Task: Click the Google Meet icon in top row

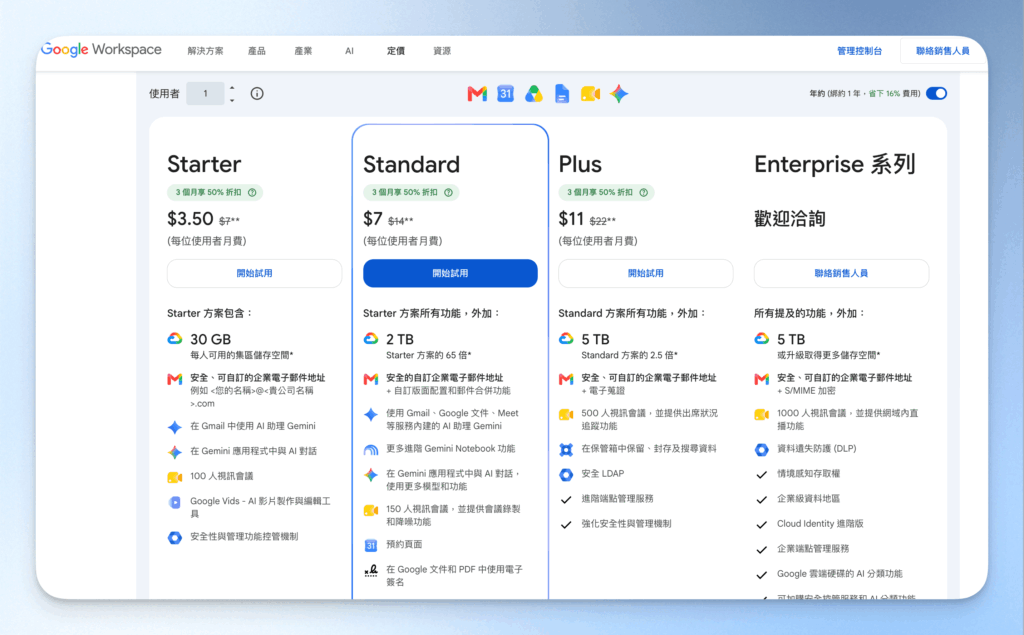Action: pos(590,94)
